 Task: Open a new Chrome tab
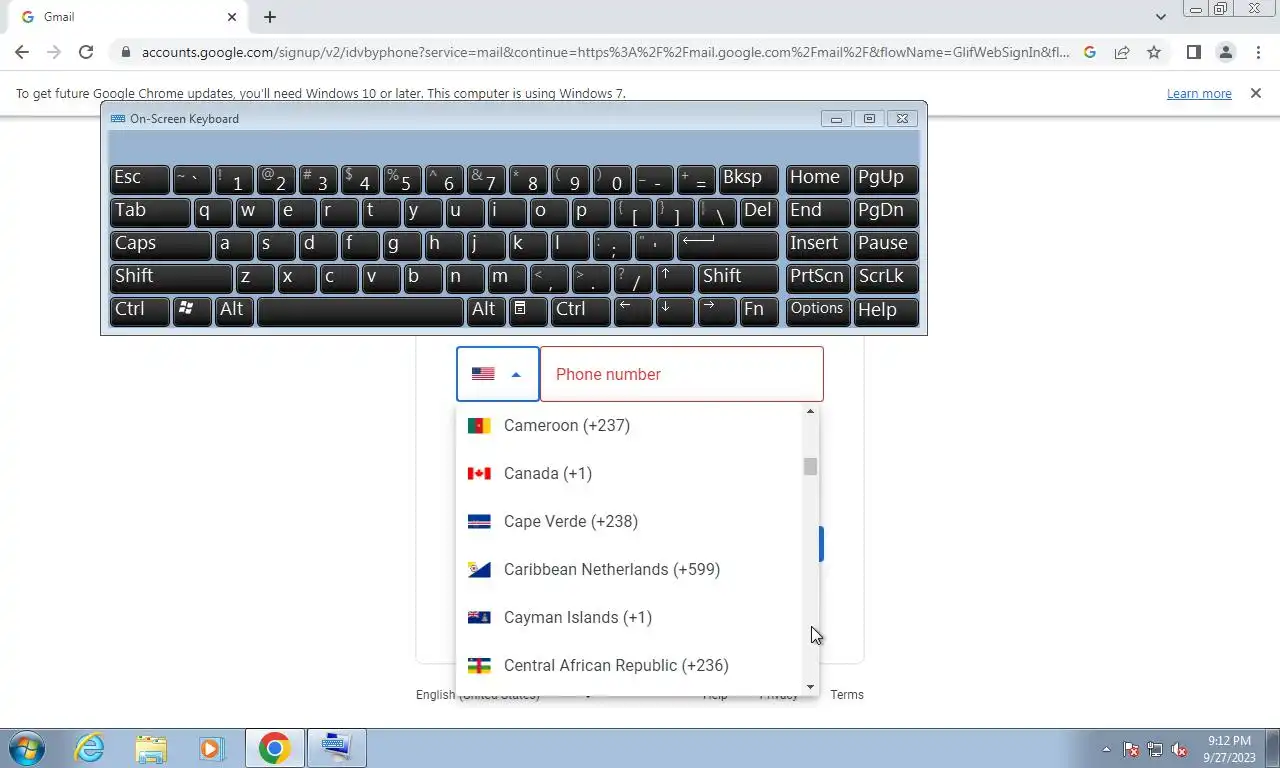point(270,17)
